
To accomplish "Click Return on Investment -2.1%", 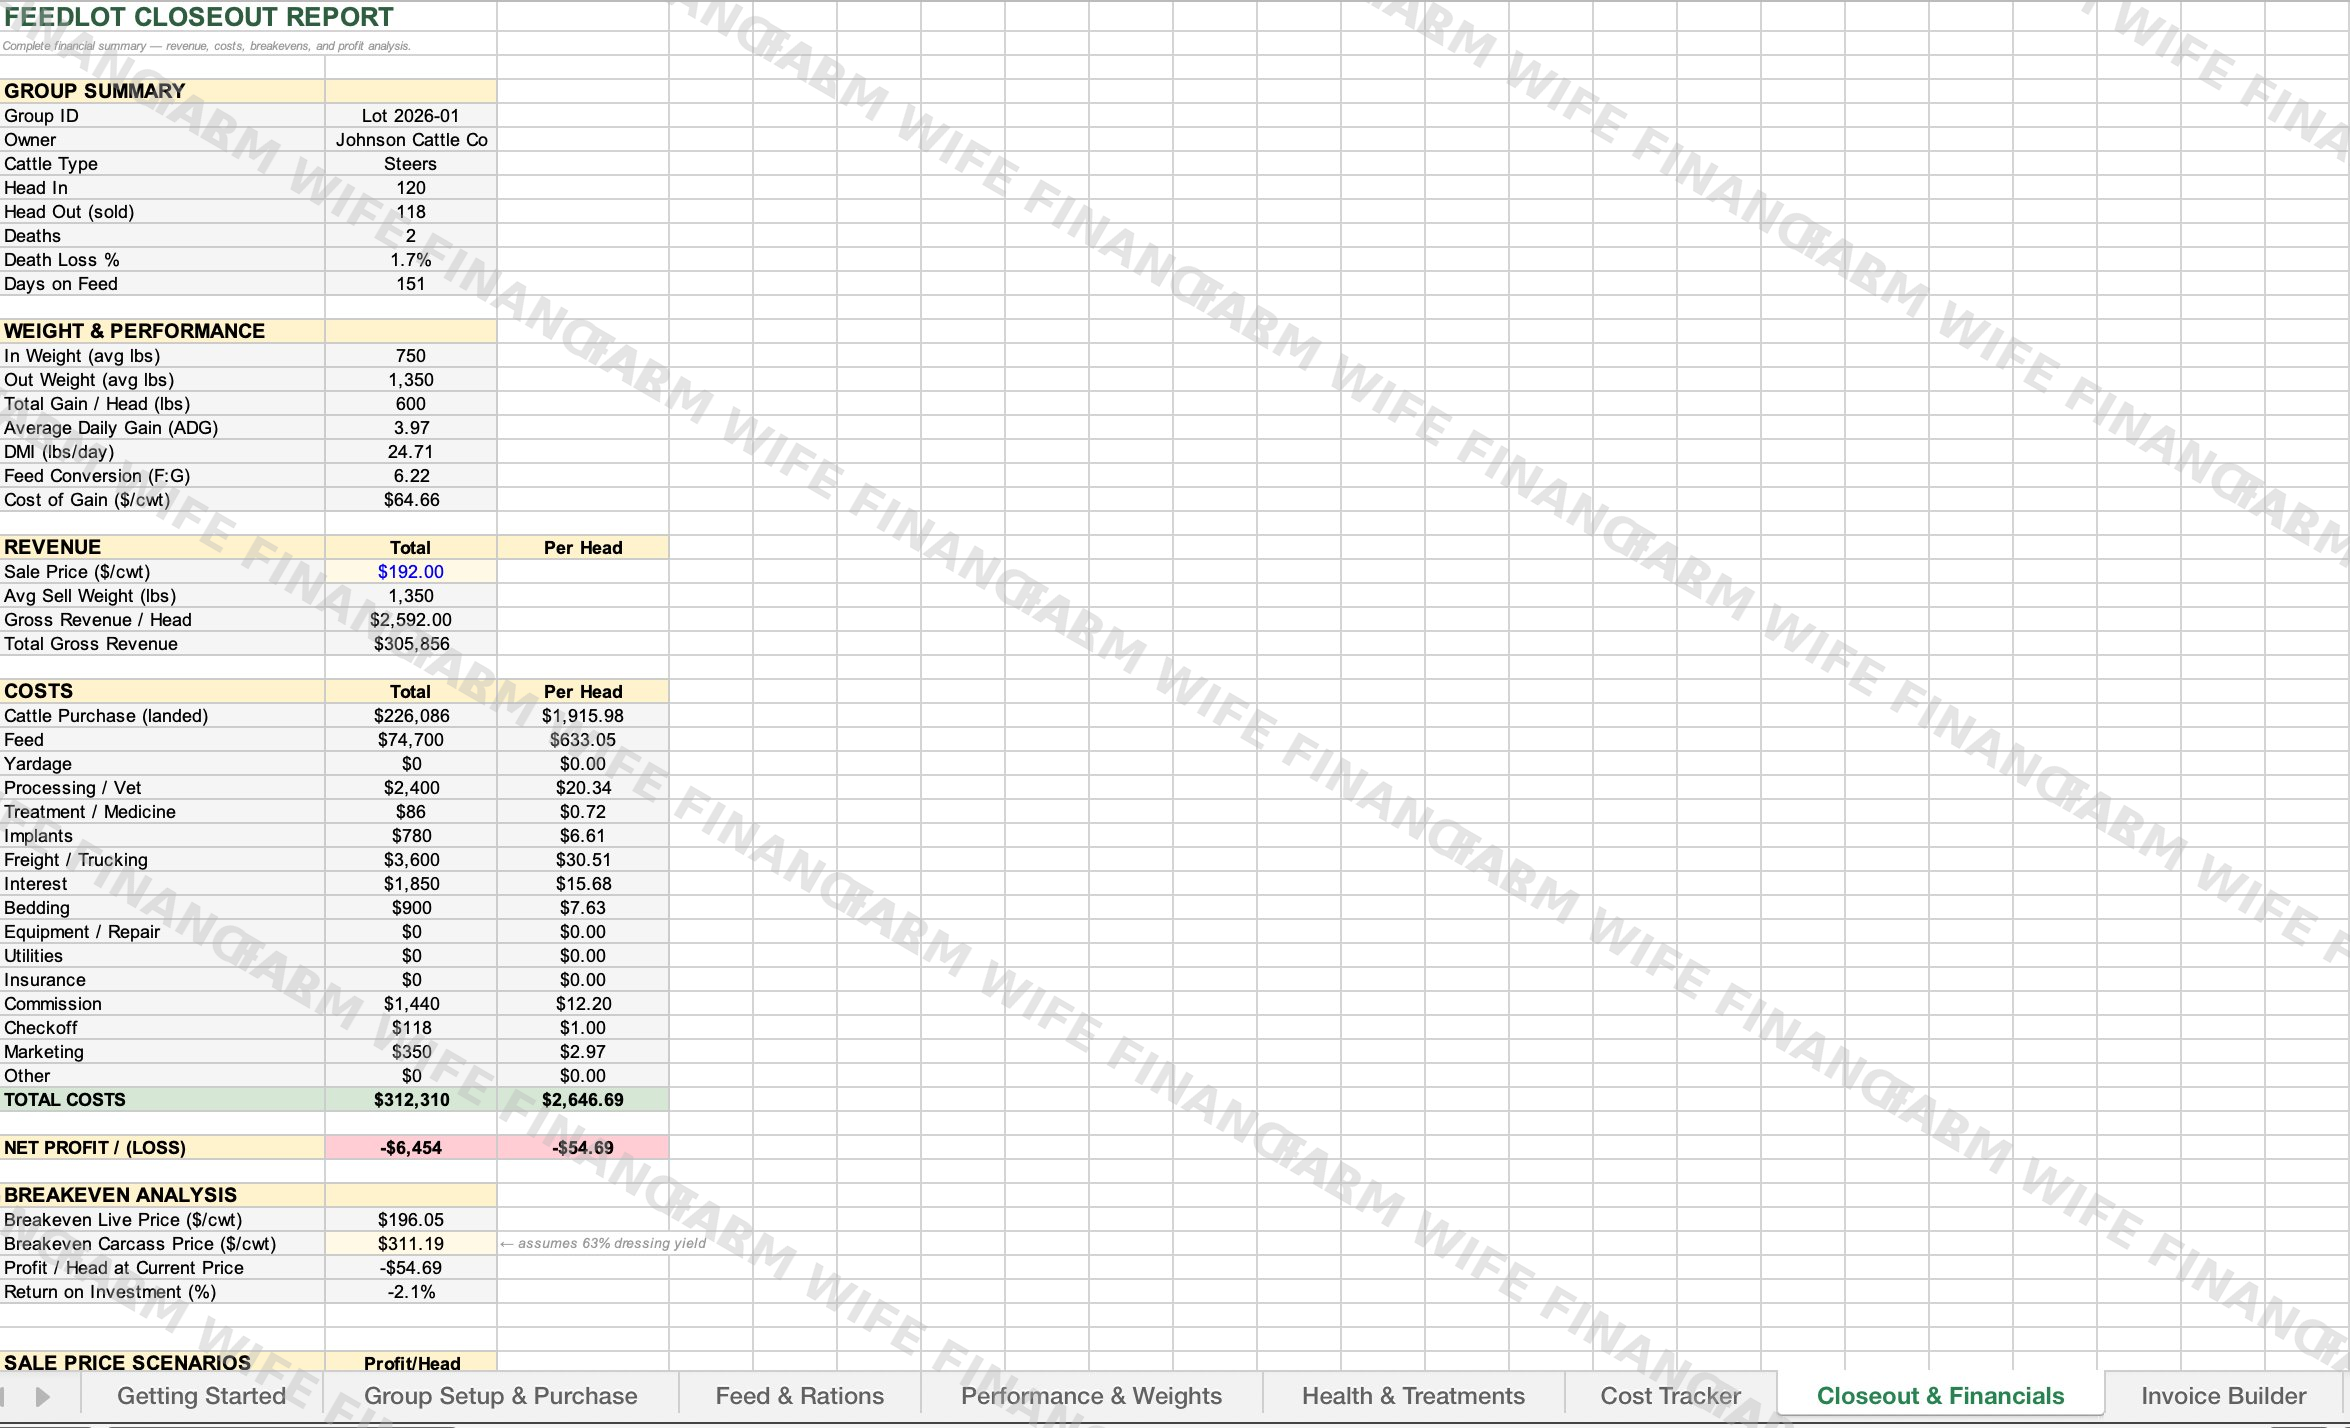I will pyautogui.click(x=410, y=1292).
